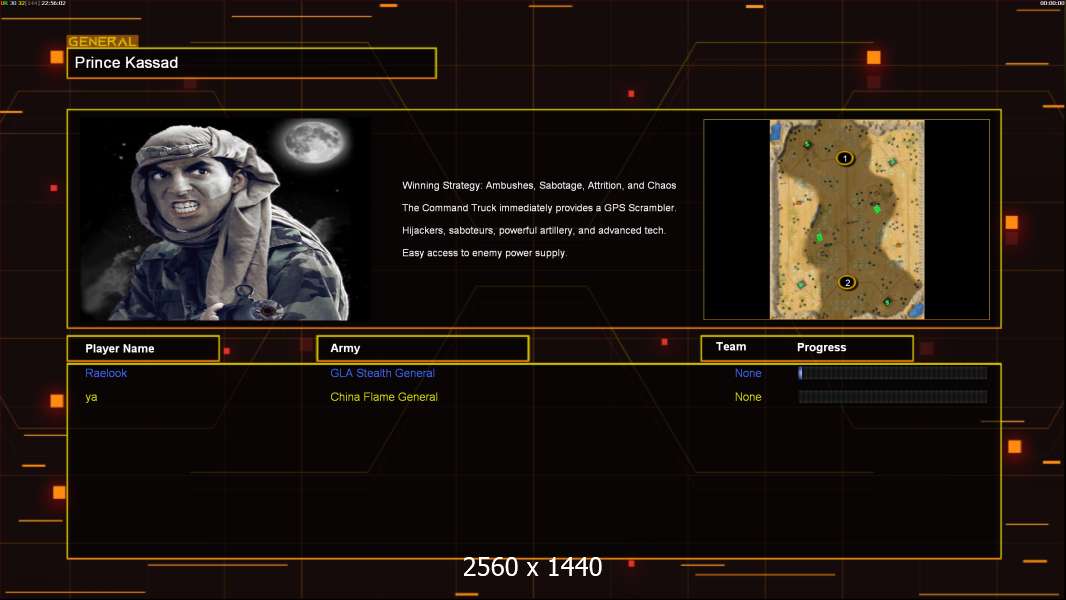Select player ya in the list

(91, 397)
